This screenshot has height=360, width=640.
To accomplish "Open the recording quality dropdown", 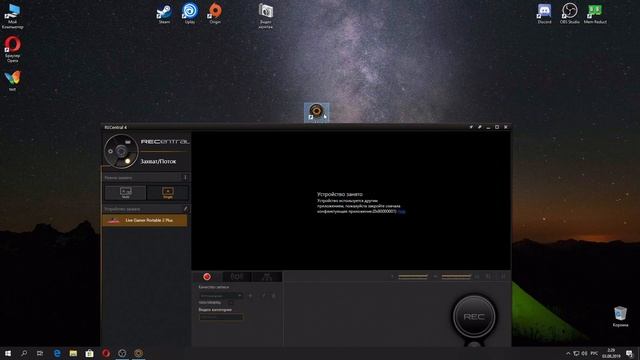I will 221,296.
